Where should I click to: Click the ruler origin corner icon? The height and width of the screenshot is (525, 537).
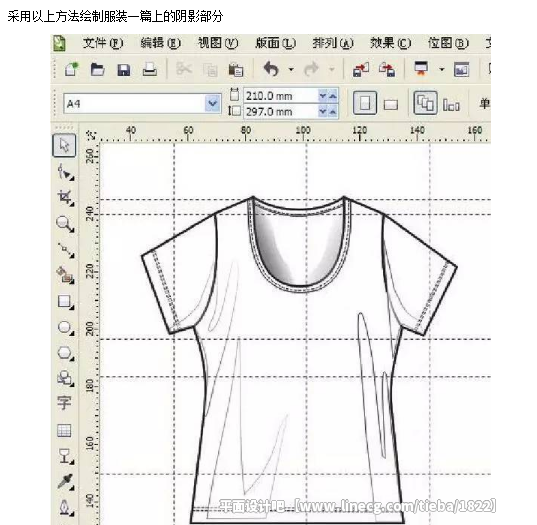coord(91,135)
